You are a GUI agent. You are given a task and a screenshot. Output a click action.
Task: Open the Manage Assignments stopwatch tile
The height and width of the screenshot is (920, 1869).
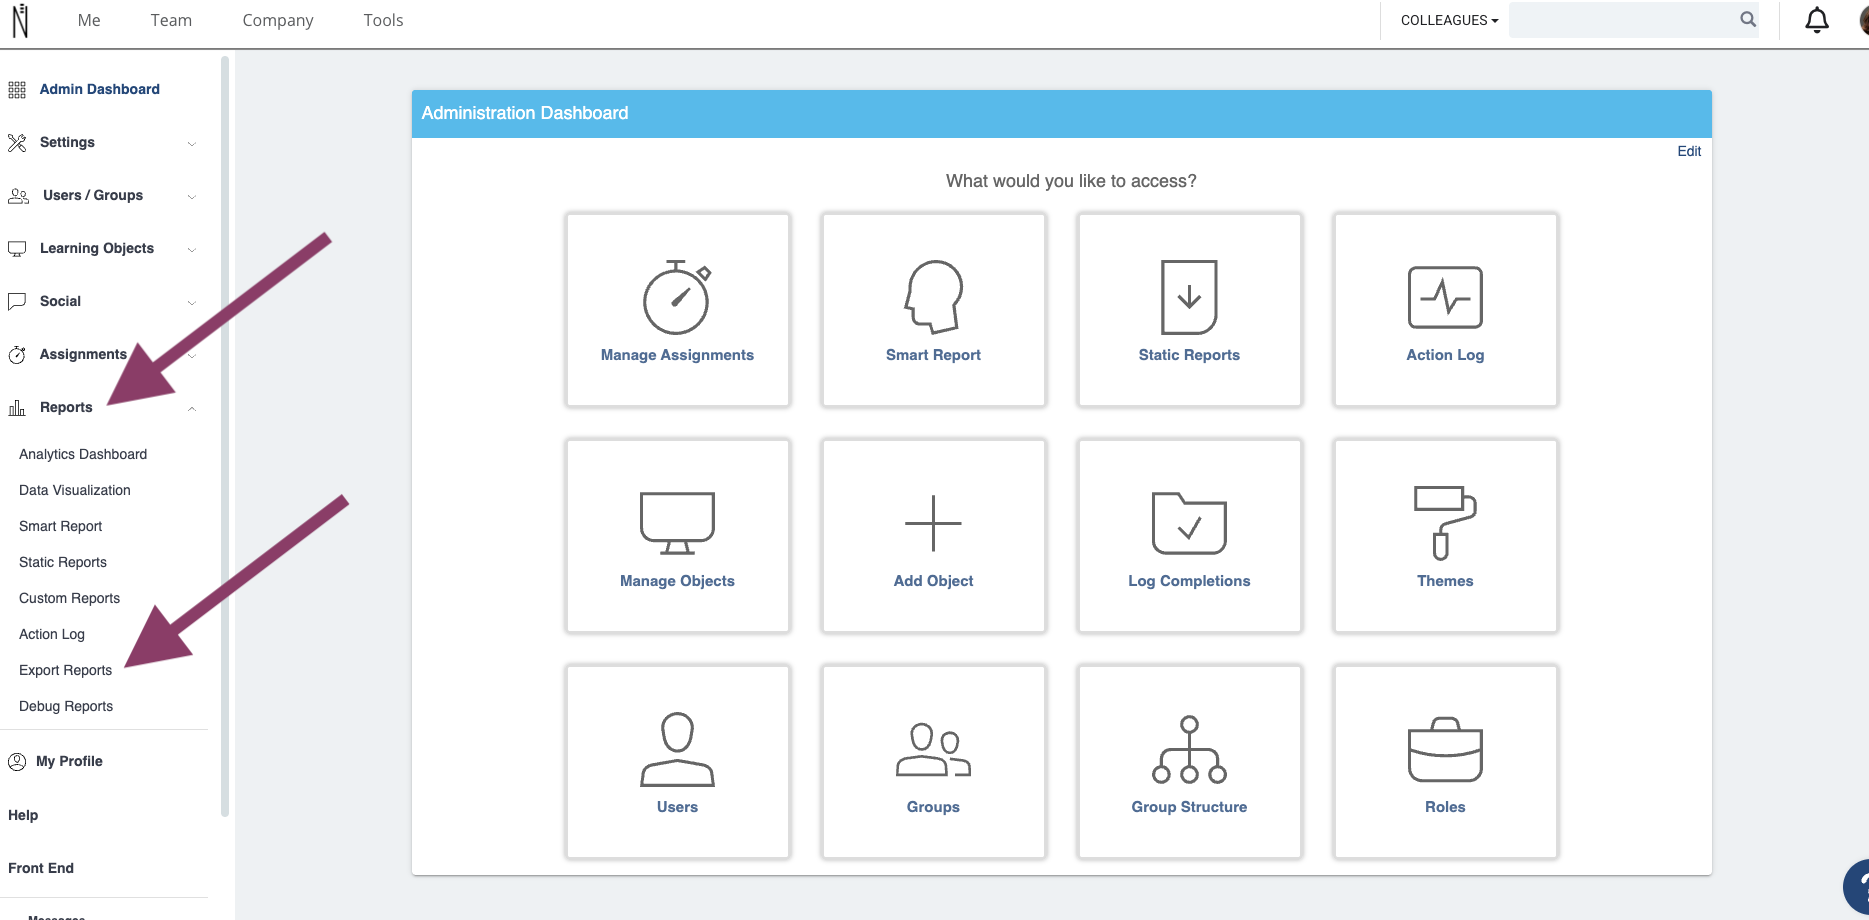point(677,310)
